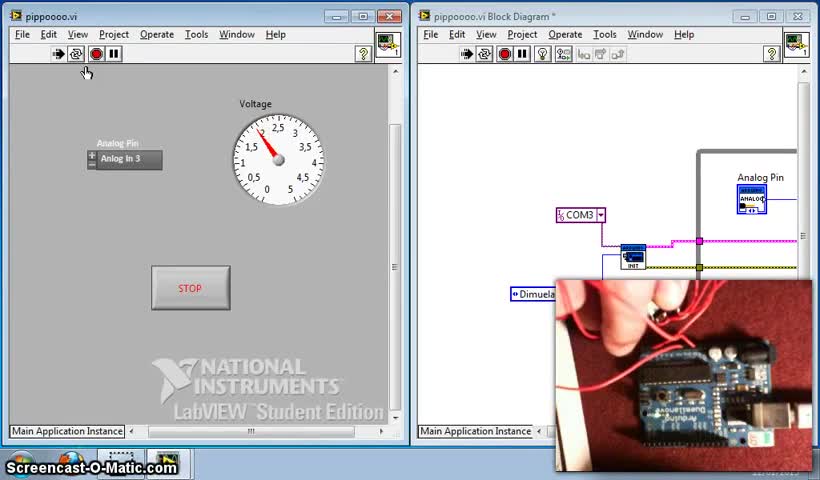The height and width of the screenshot is (480, 820).
Task: Click Block Diagram scroll-up arrow
Action: coord(804,71)
